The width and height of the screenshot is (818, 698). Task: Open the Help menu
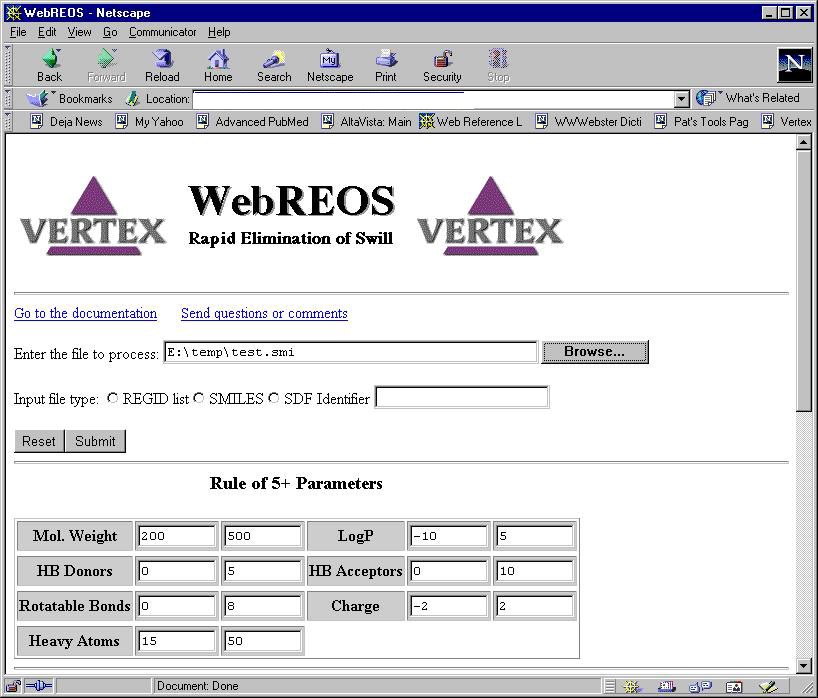click(x=219, y=32)
